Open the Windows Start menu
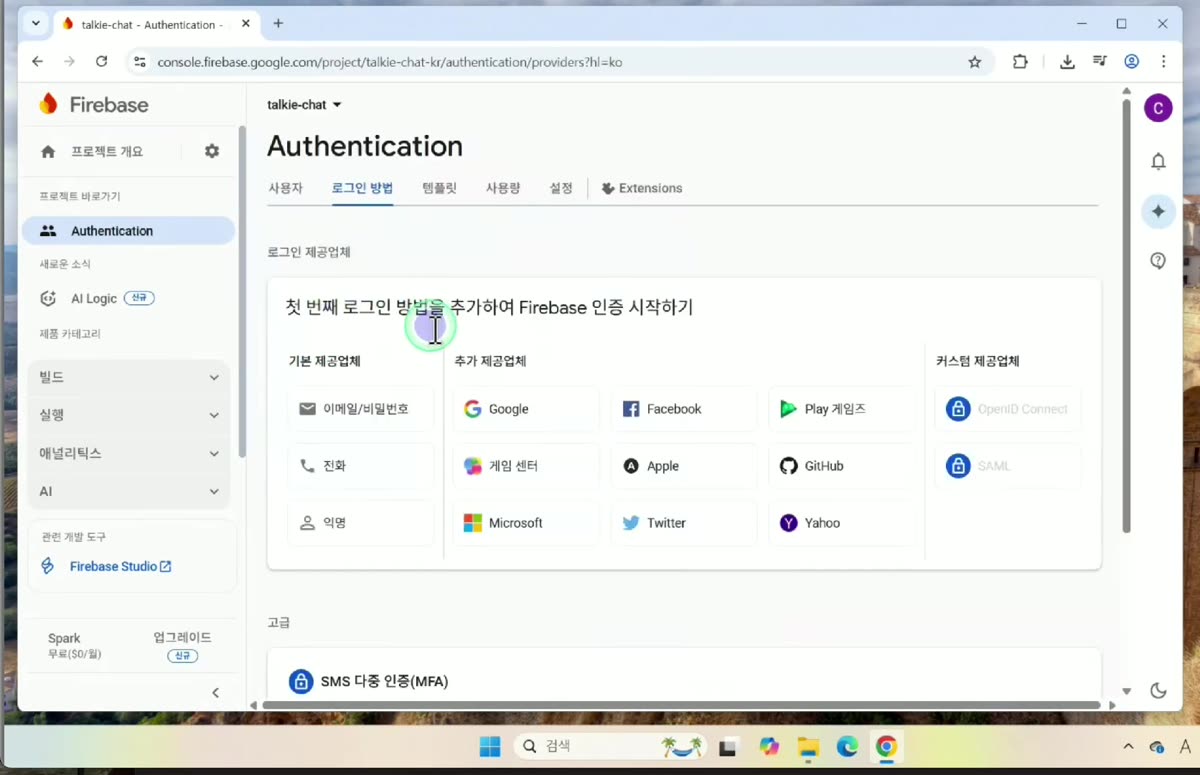This screenshot has height=775, width=1200. [x=490, y=747]
